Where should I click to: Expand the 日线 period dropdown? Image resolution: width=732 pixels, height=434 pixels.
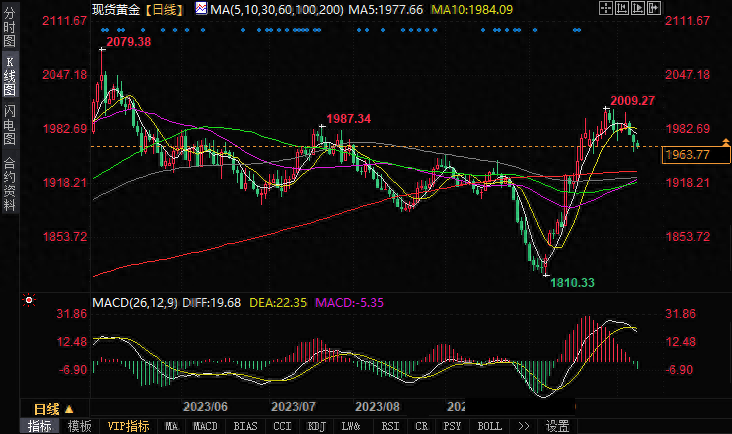pyautogui.click(x=54, y=409)
